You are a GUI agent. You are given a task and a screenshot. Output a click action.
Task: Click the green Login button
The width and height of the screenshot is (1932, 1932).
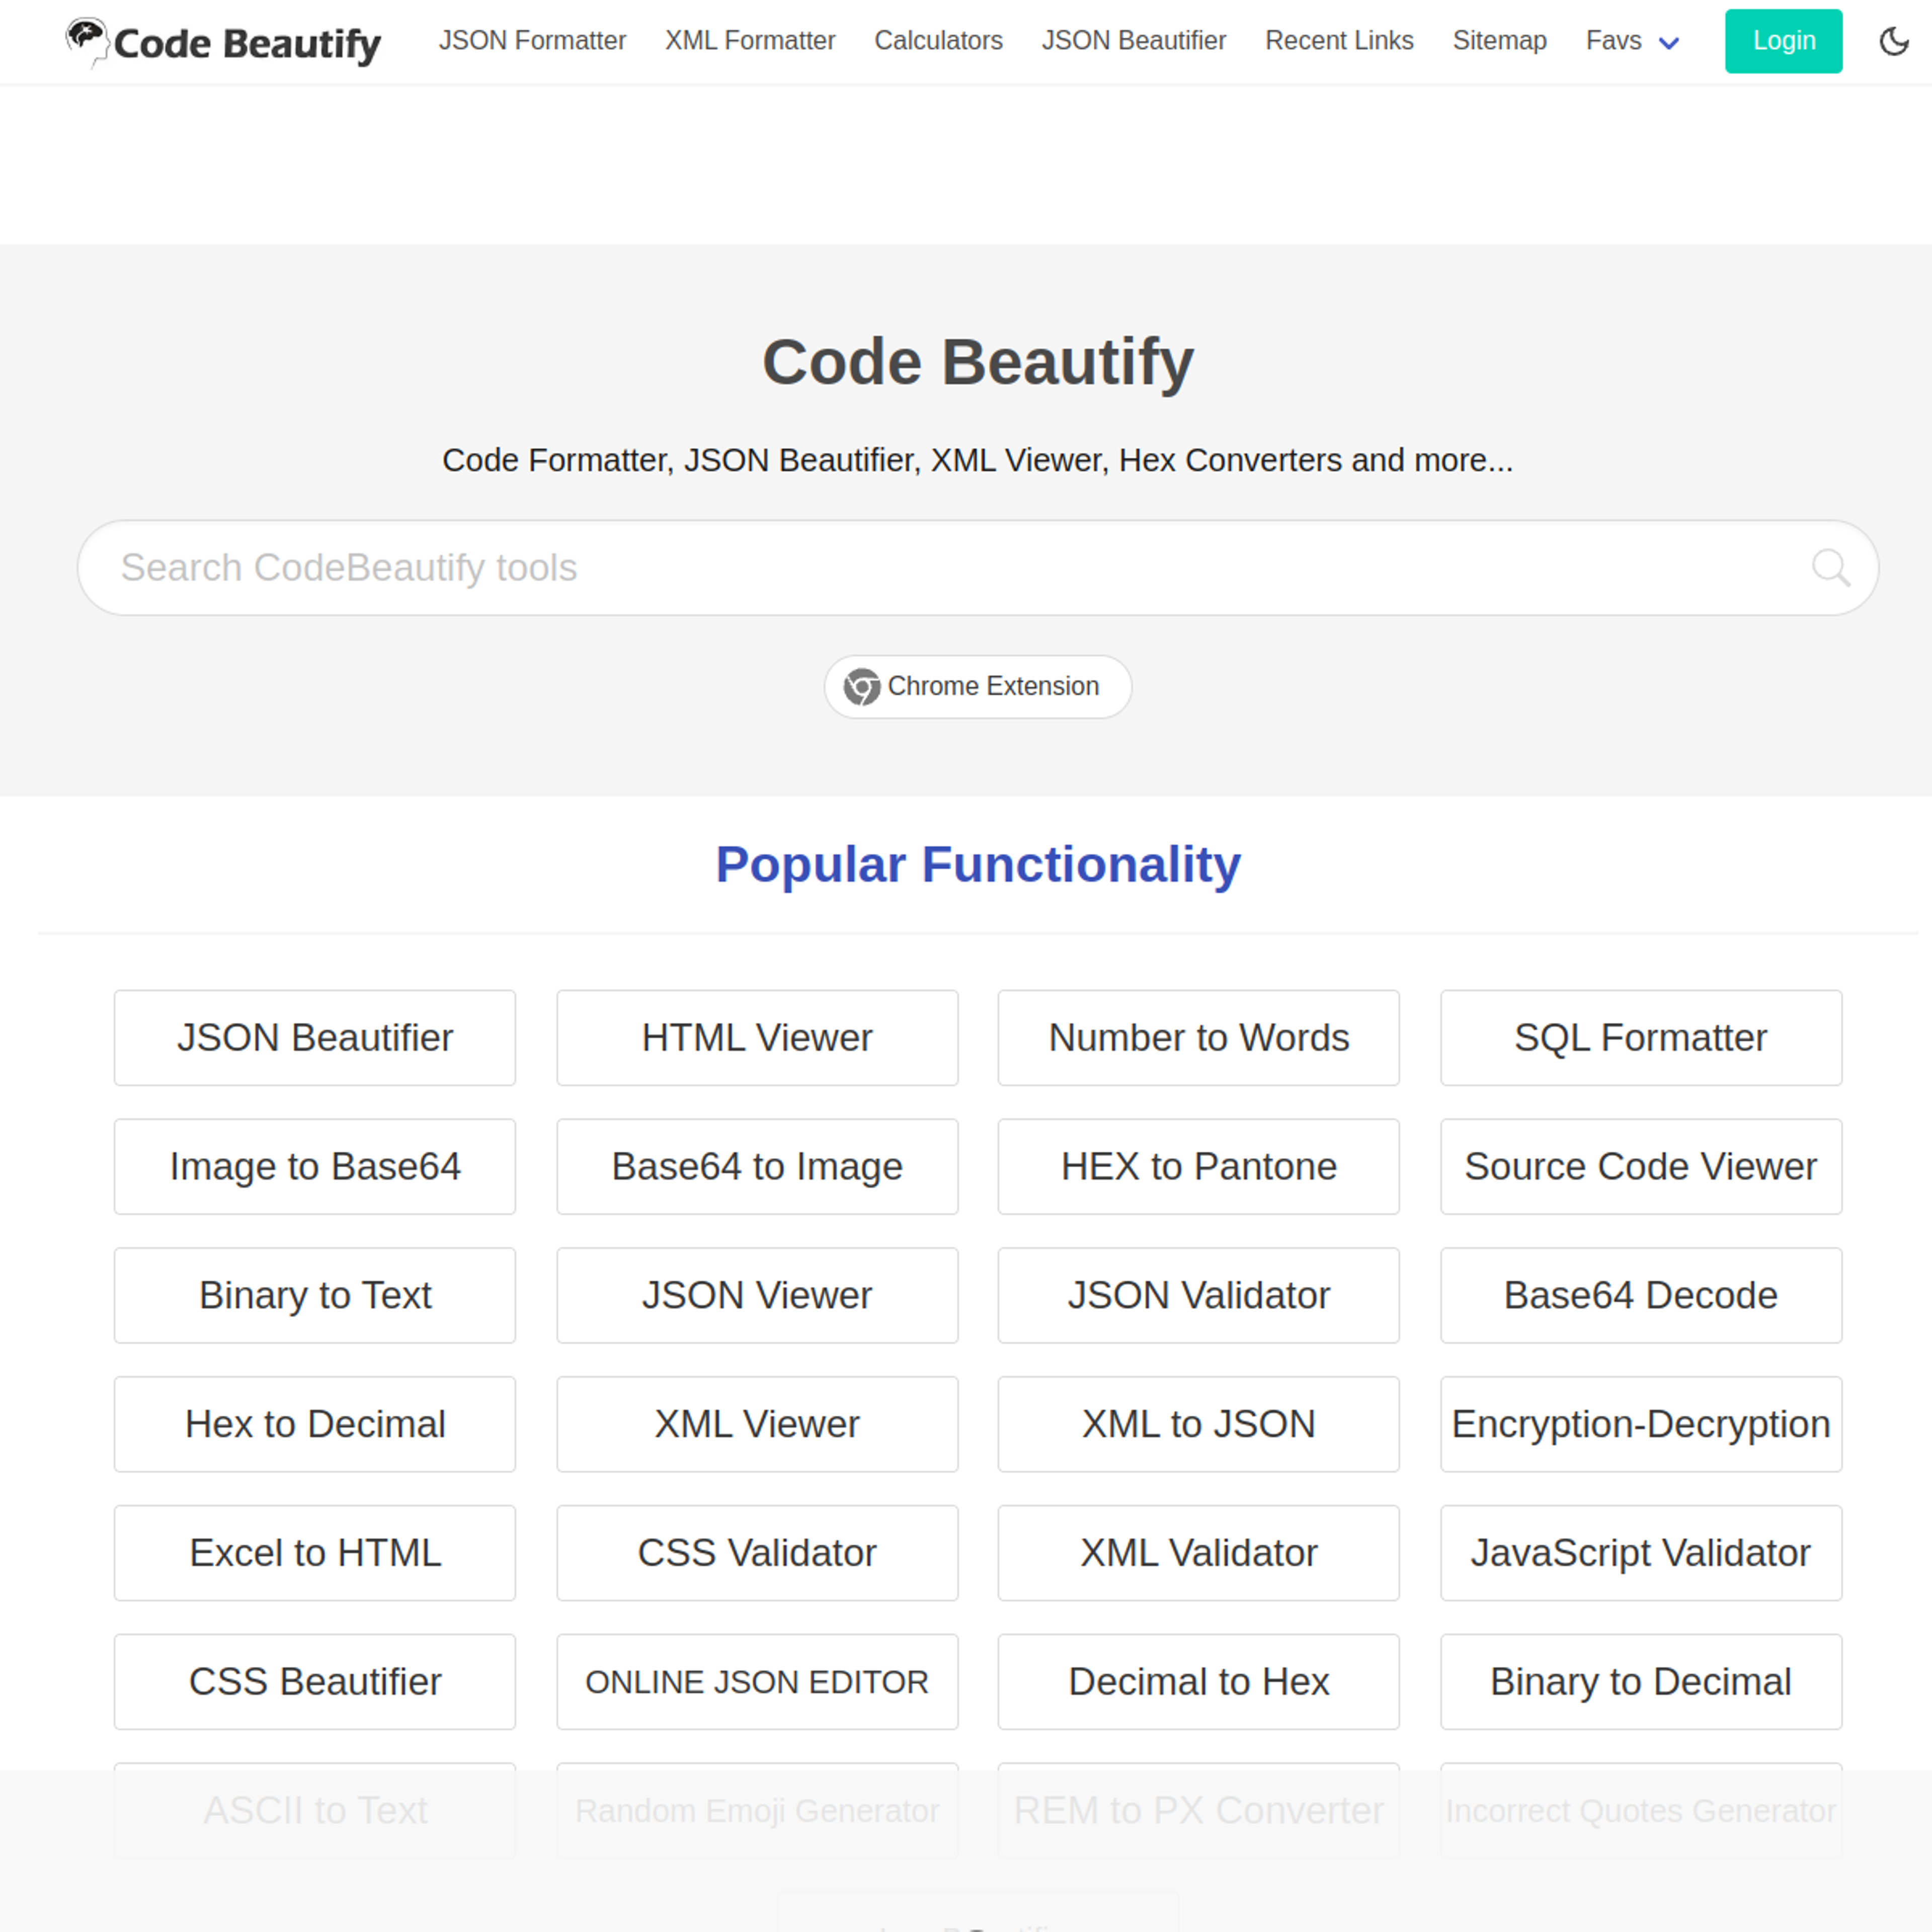tap(1783, 41)
